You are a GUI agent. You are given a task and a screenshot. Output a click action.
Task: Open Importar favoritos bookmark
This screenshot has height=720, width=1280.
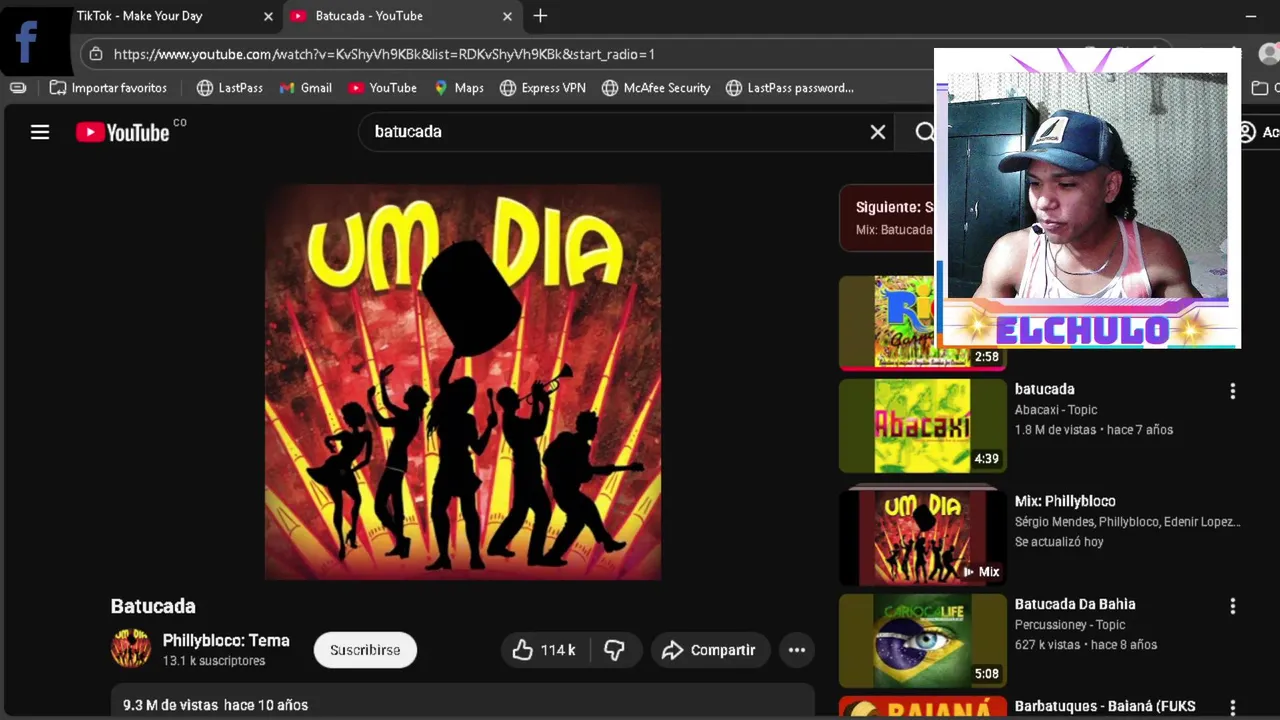108,88
